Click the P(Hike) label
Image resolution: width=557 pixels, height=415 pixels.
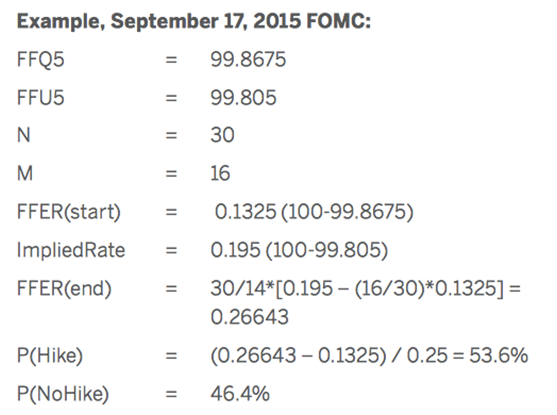(50, 356)
